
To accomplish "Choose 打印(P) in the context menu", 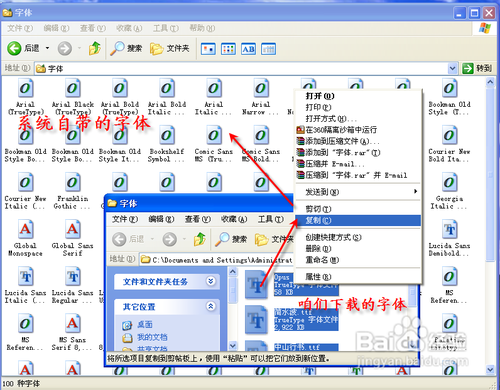I will click(358, 107).
